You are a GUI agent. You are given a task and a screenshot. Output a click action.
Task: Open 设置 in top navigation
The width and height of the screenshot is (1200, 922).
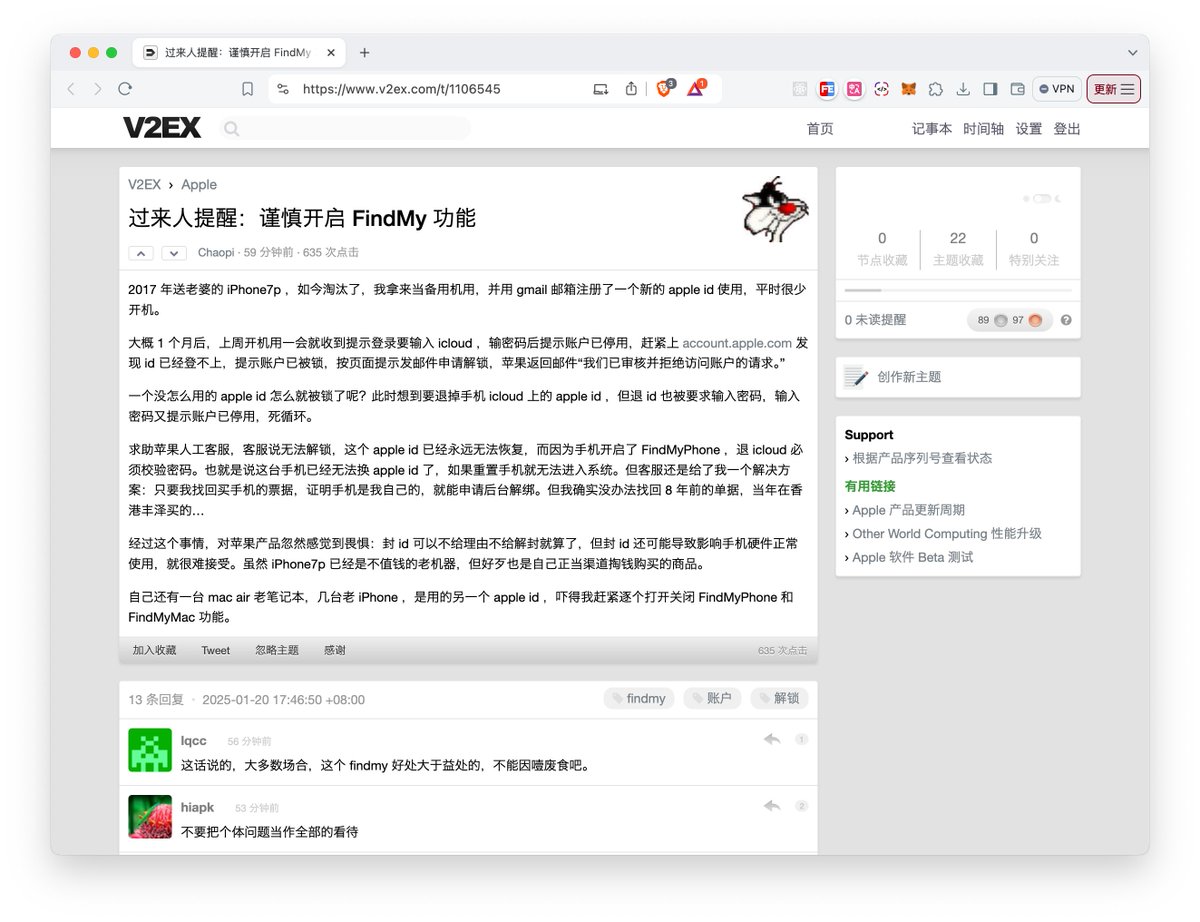(1029, 129)
